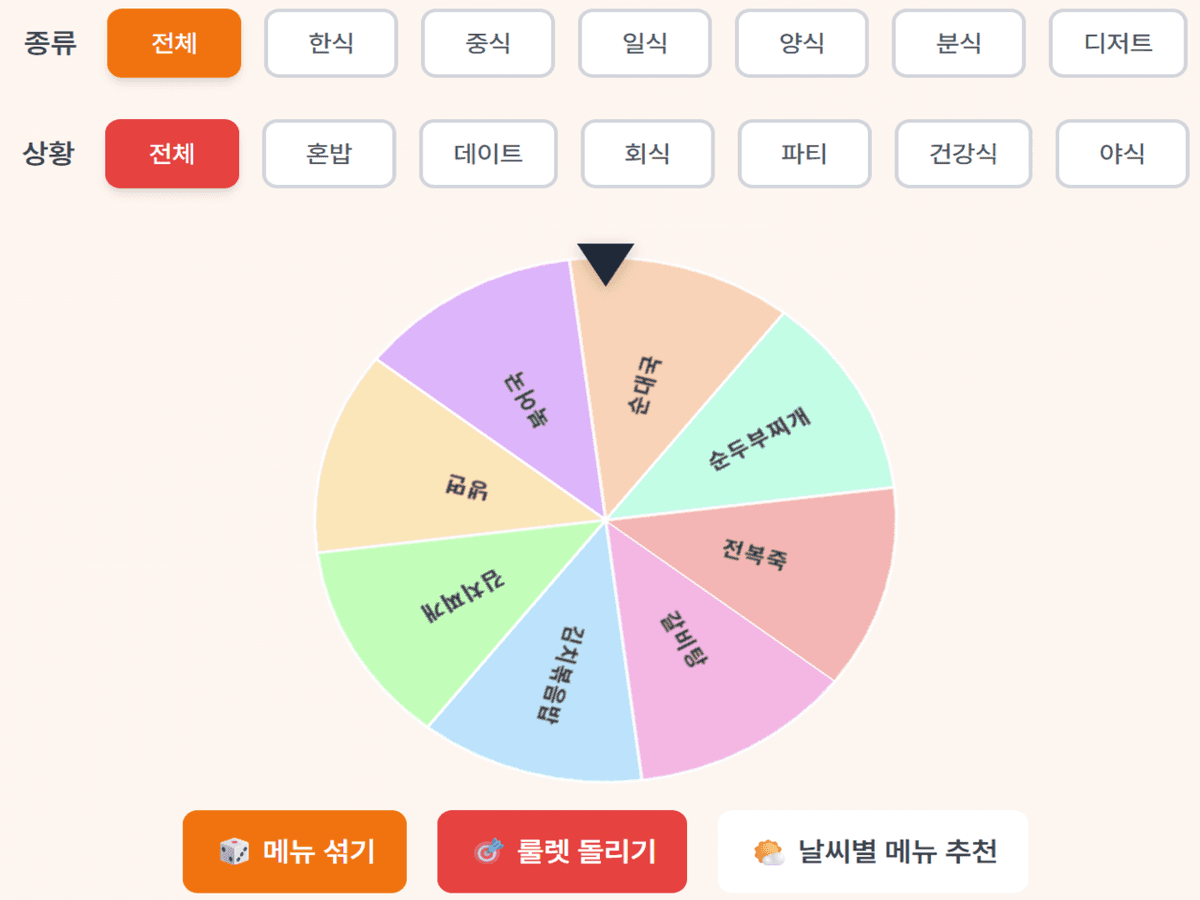Click the dark roulette pointer triangle

point(605,263)
